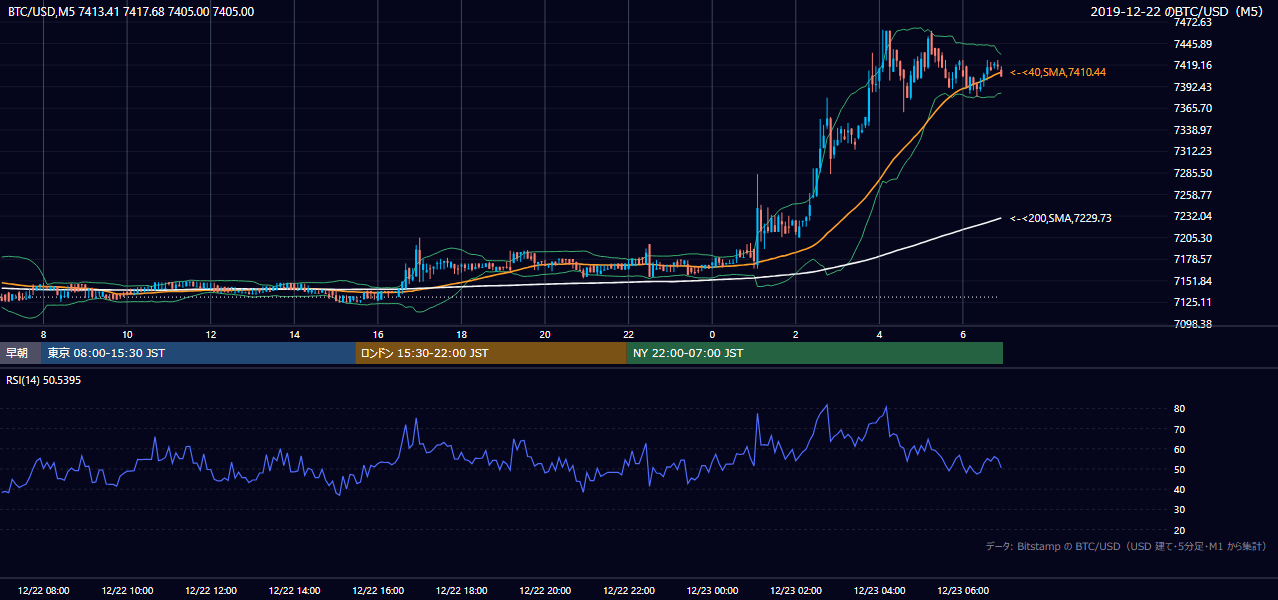This screenshot has height=600, width=1278.
Task: Select the 40 SMA label 7410.44
Action: pos(1058,72)
